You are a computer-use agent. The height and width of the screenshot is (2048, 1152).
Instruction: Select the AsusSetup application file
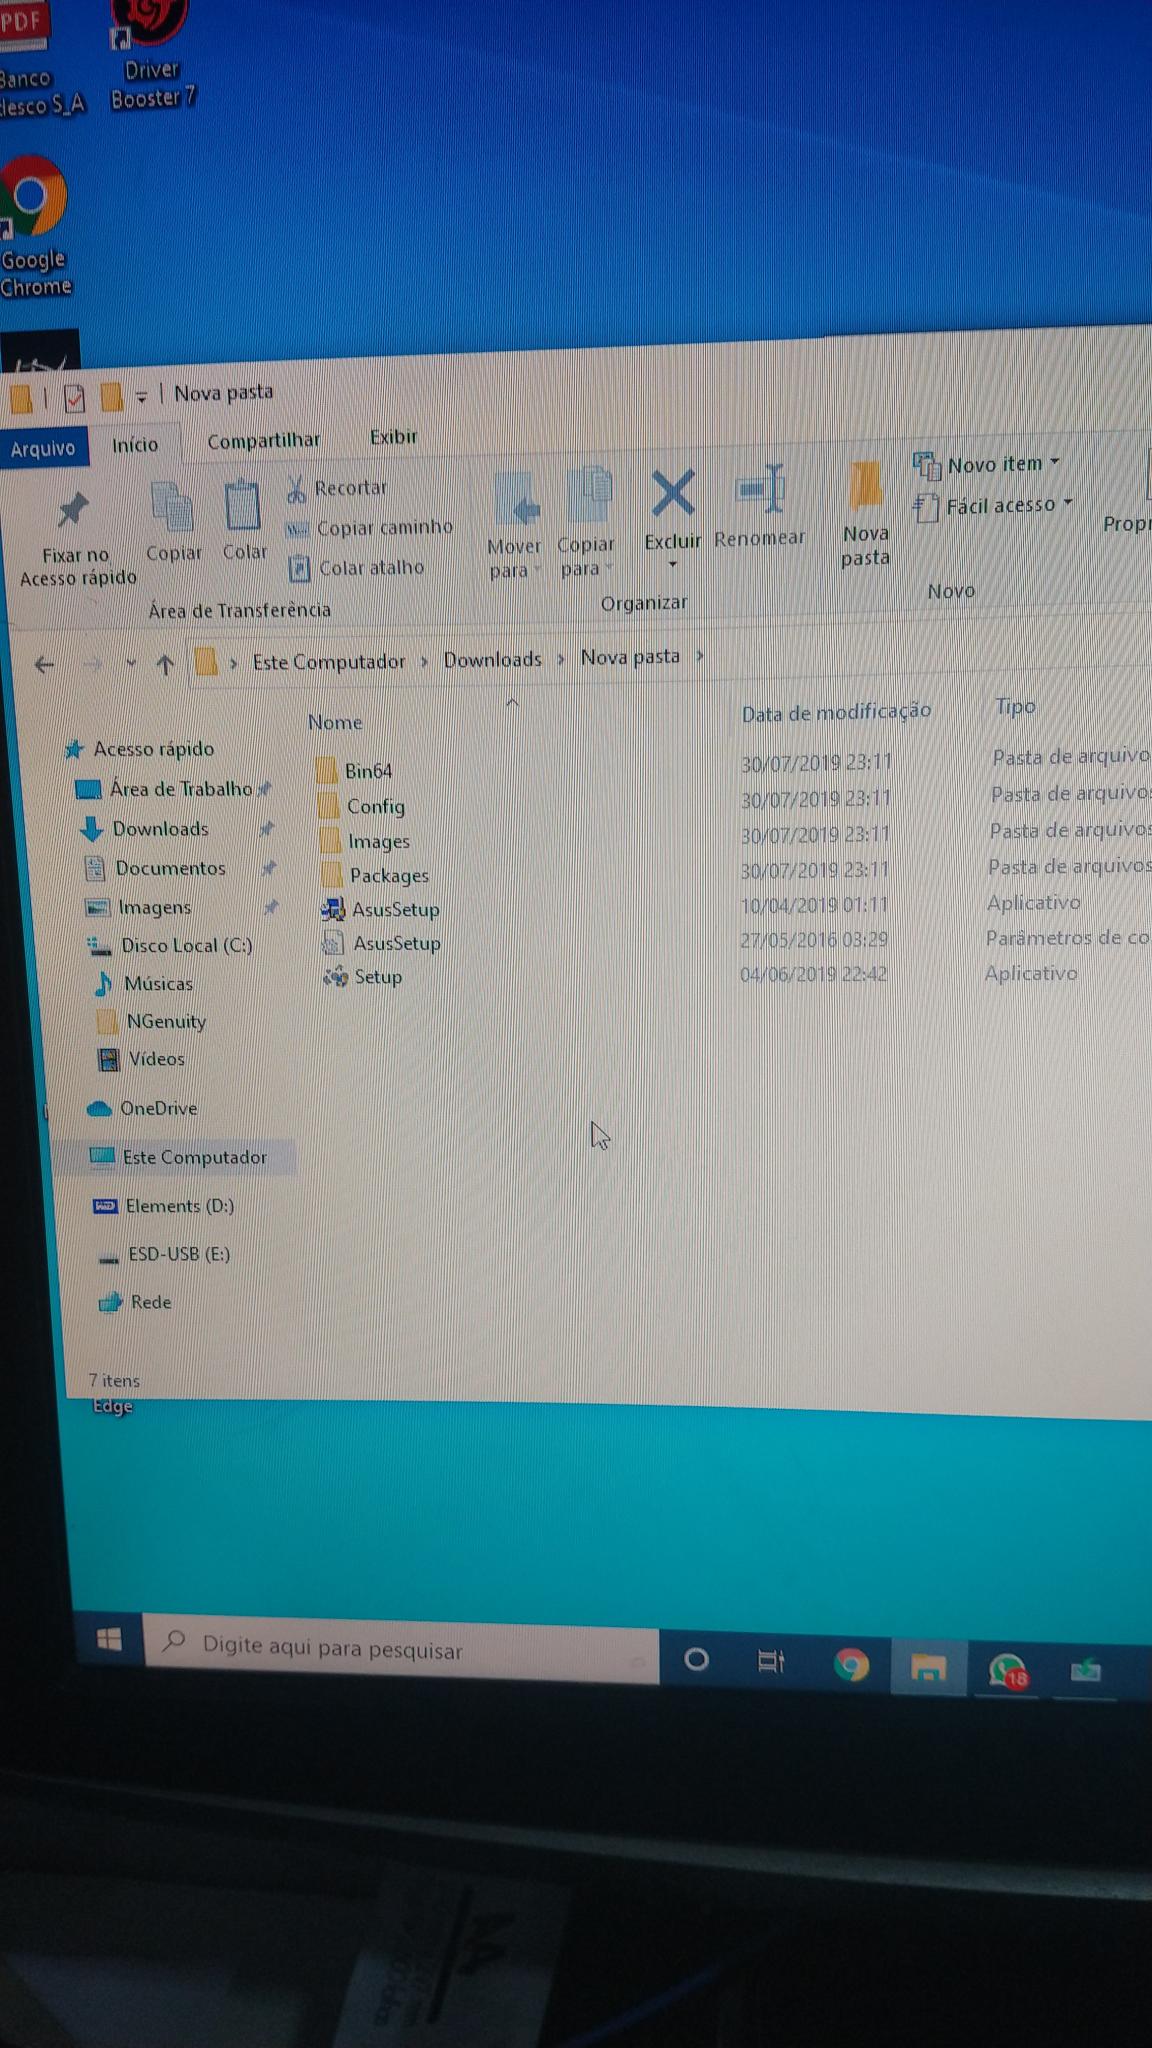click(x=380, y=909)
